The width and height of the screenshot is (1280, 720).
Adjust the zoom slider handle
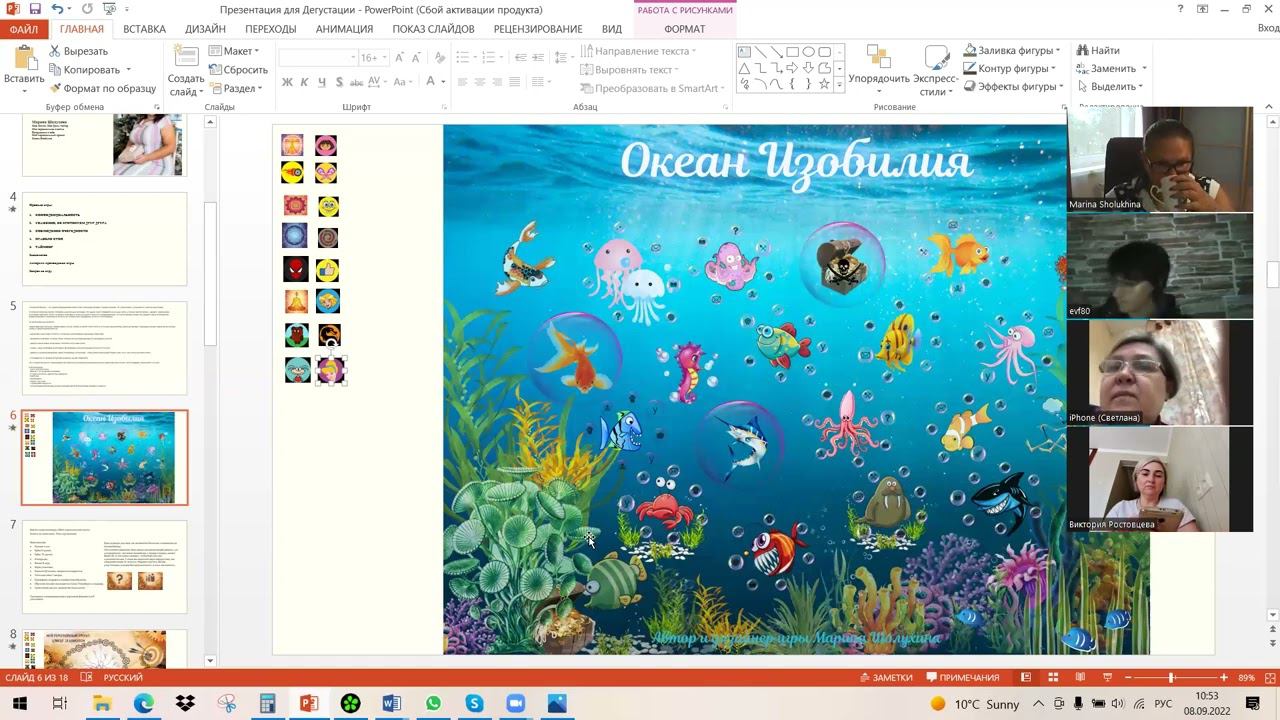point(1171,677)
